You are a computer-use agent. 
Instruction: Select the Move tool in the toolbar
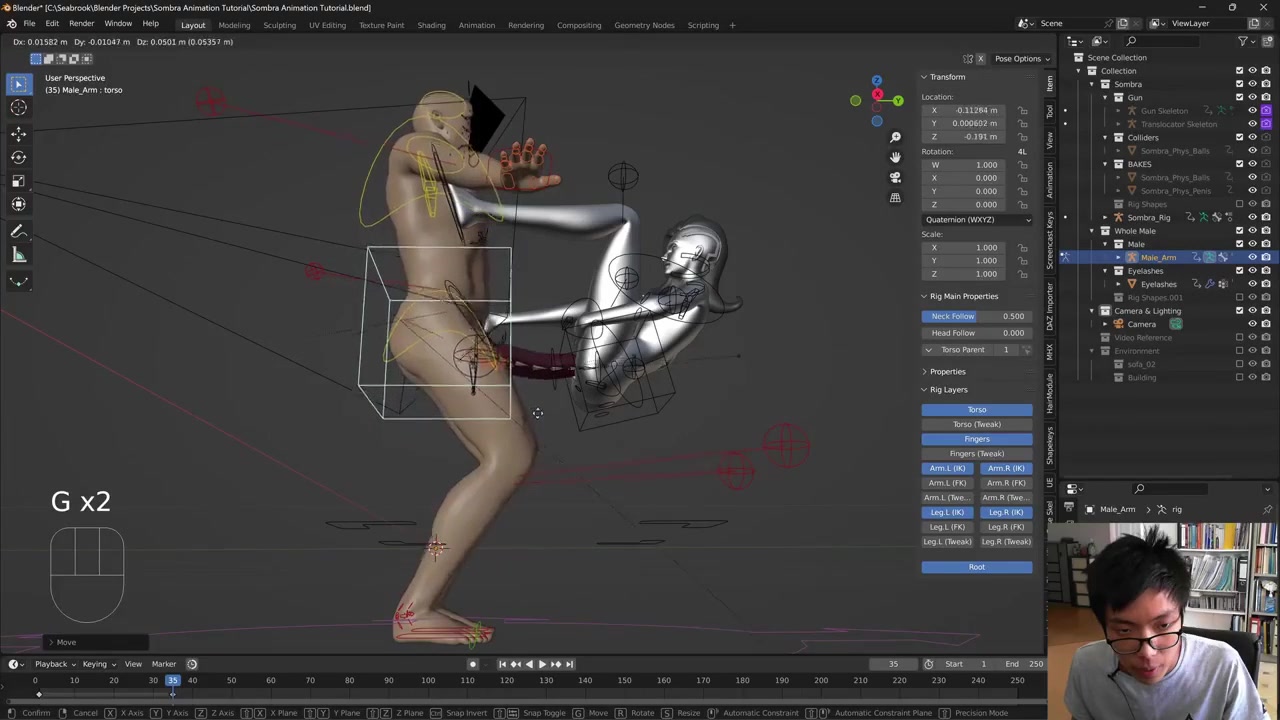18,133
